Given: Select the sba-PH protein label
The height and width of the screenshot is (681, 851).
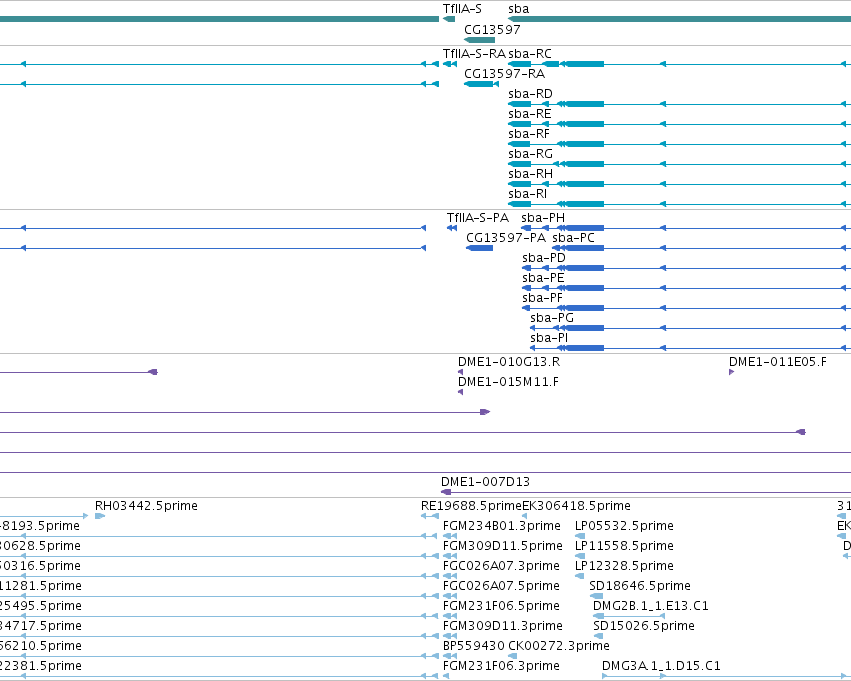Looking at the screenshot, I should [x=543, y=218].
